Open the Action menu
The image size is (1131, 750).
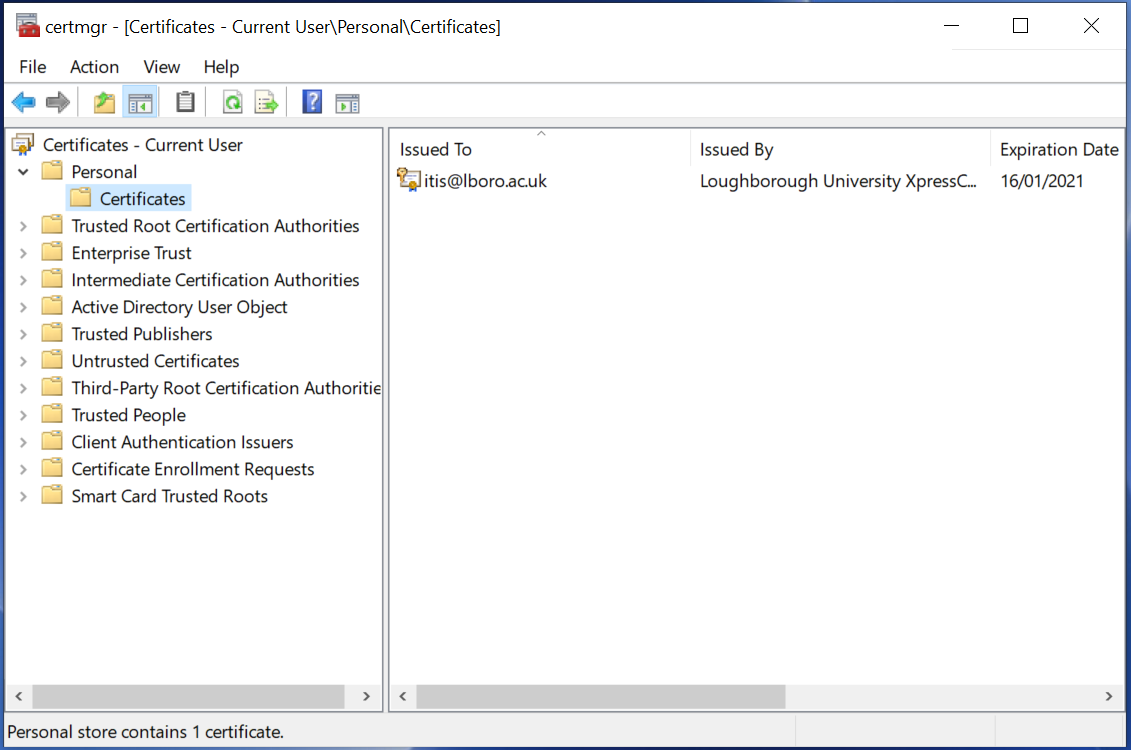(94, 67)
